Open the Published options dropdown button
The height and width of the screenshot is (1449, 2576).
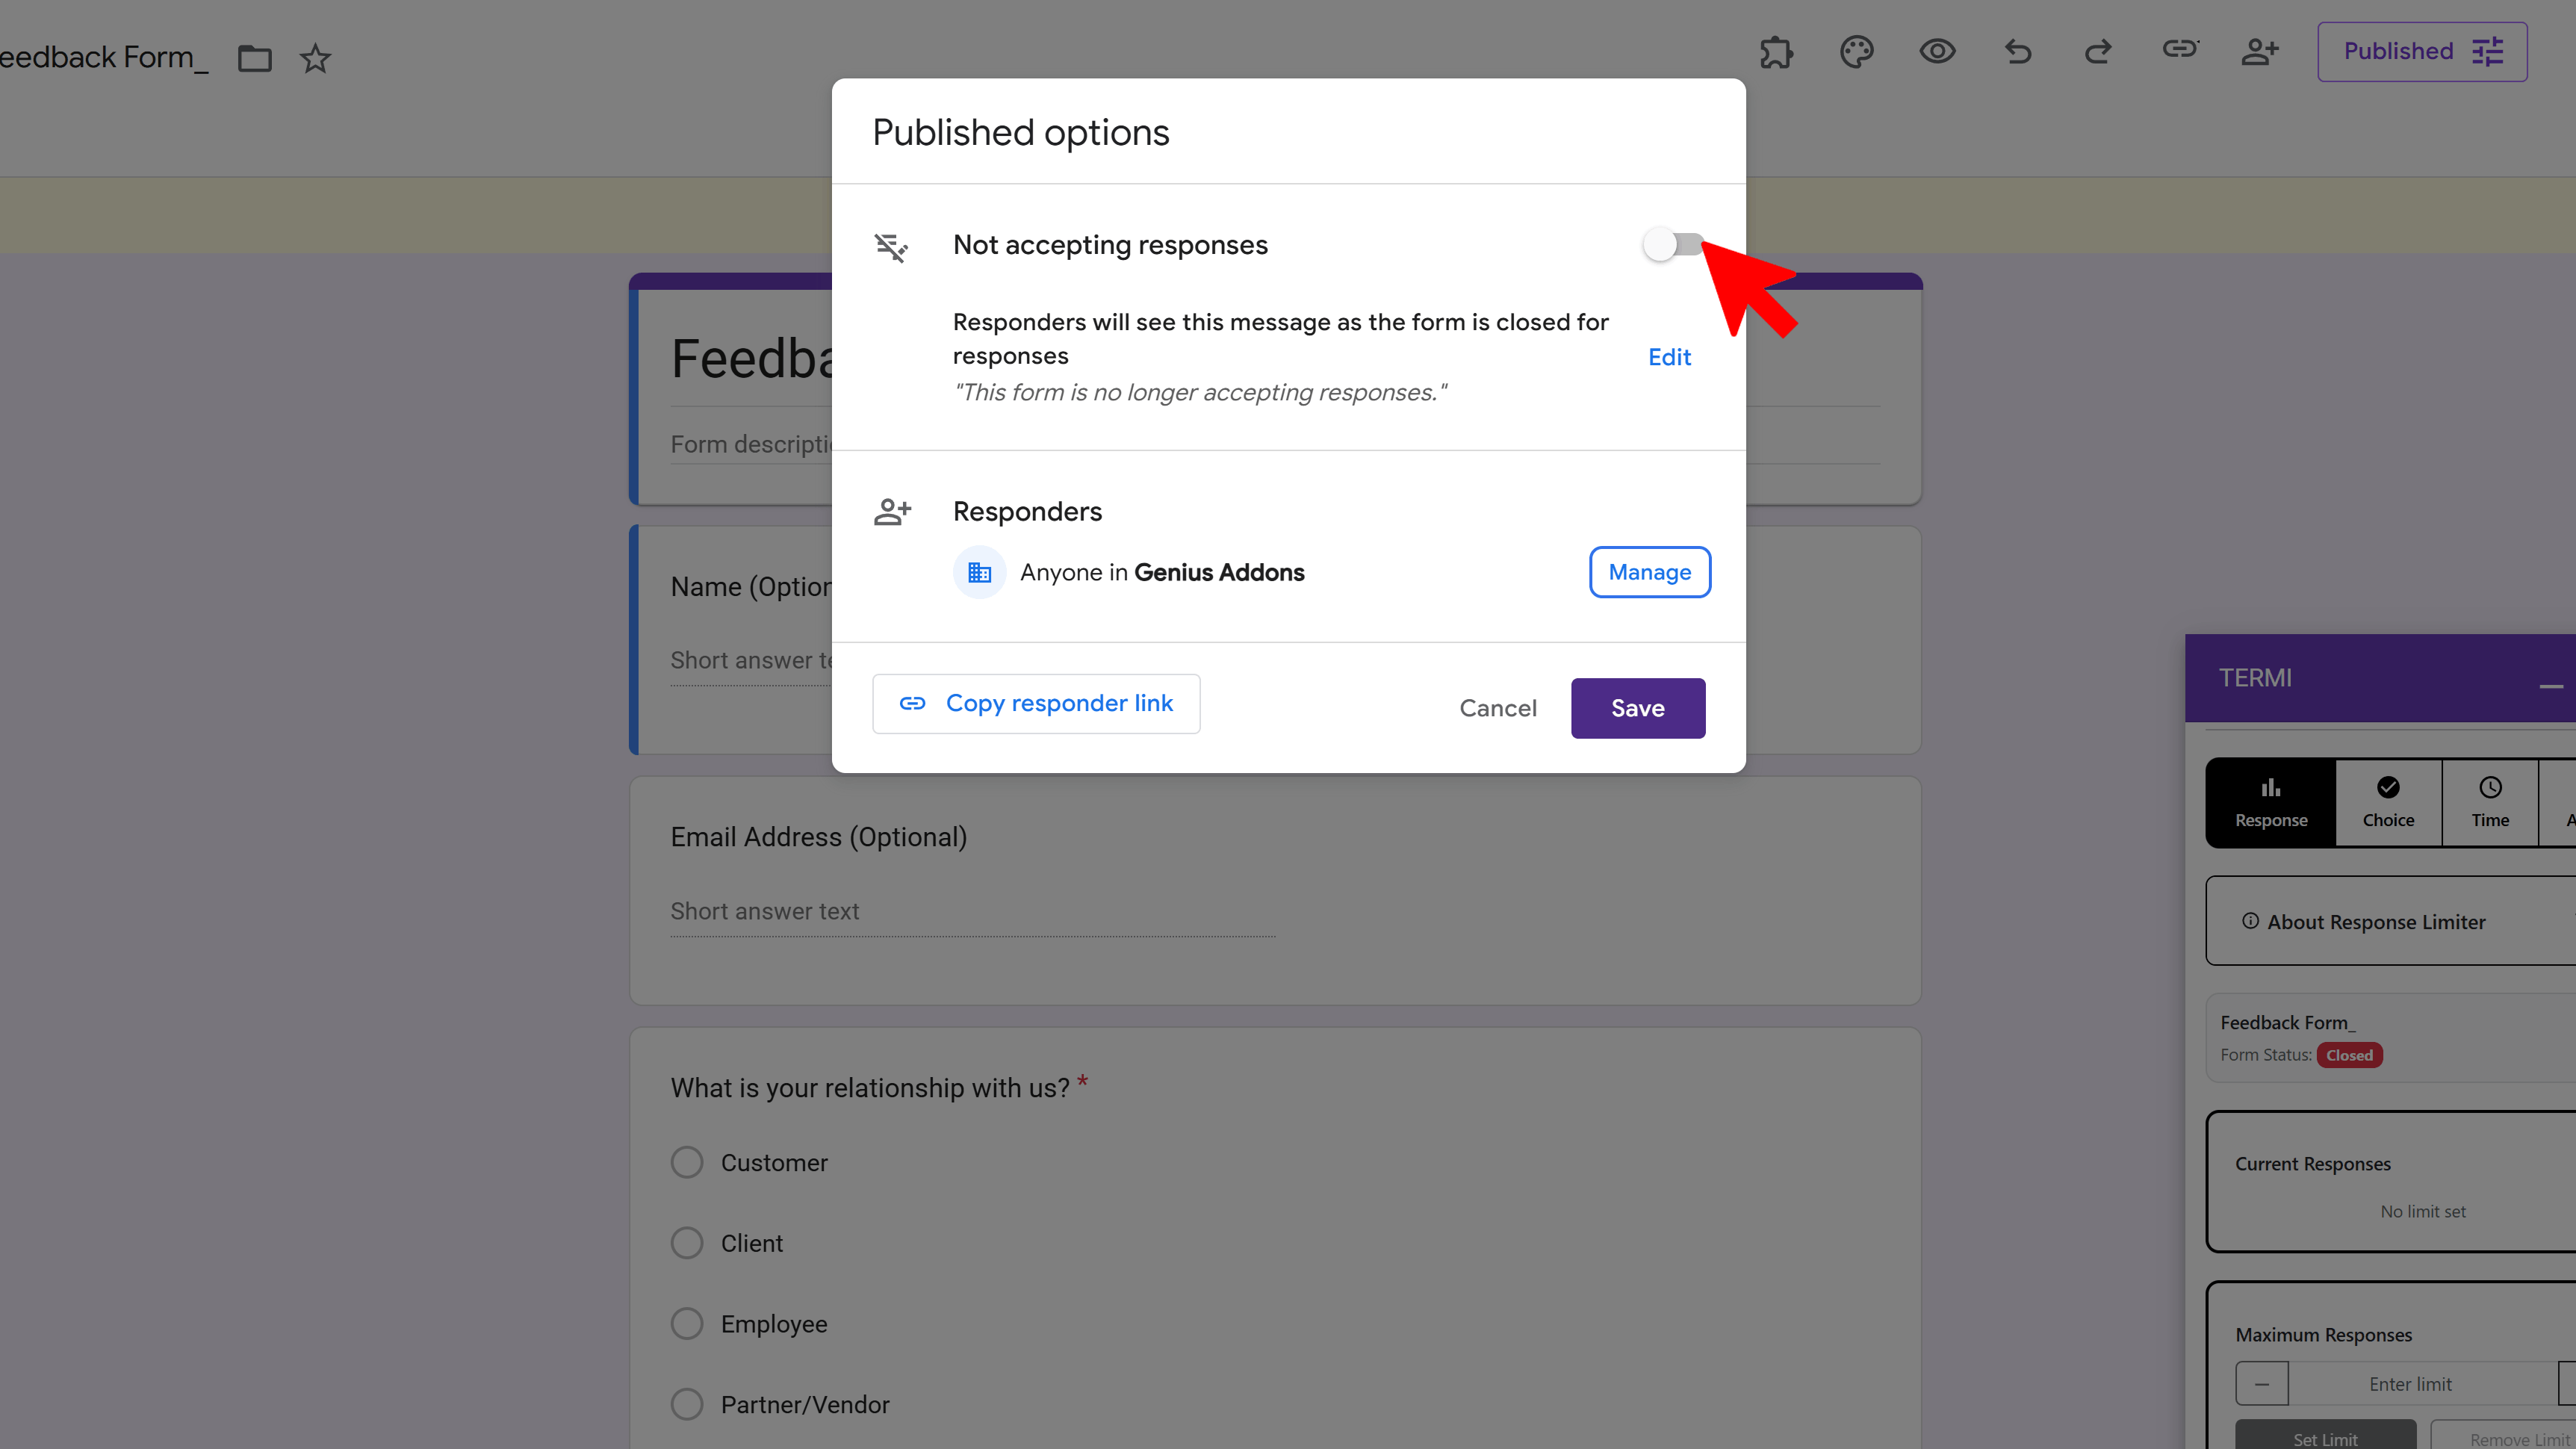[x=2422, y=52]
